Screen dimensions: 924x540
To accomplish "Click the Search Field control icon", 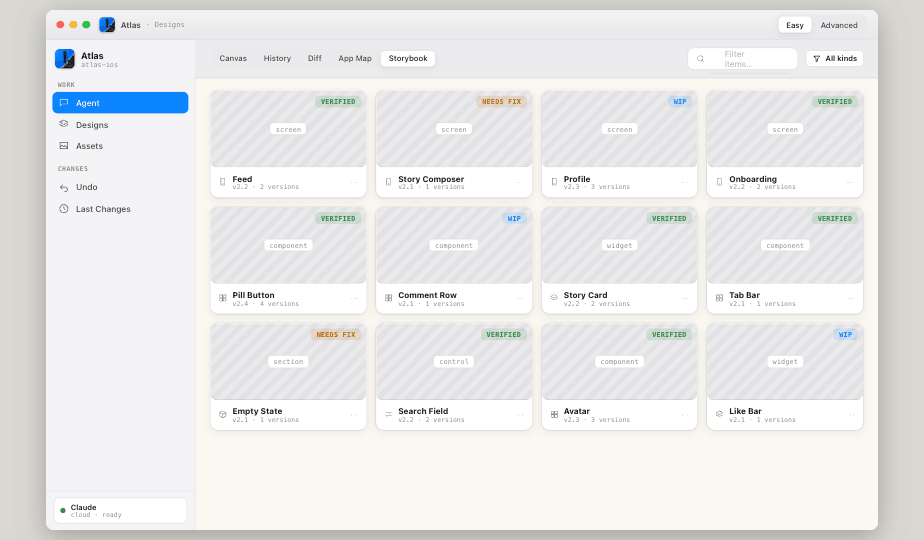I will point(388,414).
